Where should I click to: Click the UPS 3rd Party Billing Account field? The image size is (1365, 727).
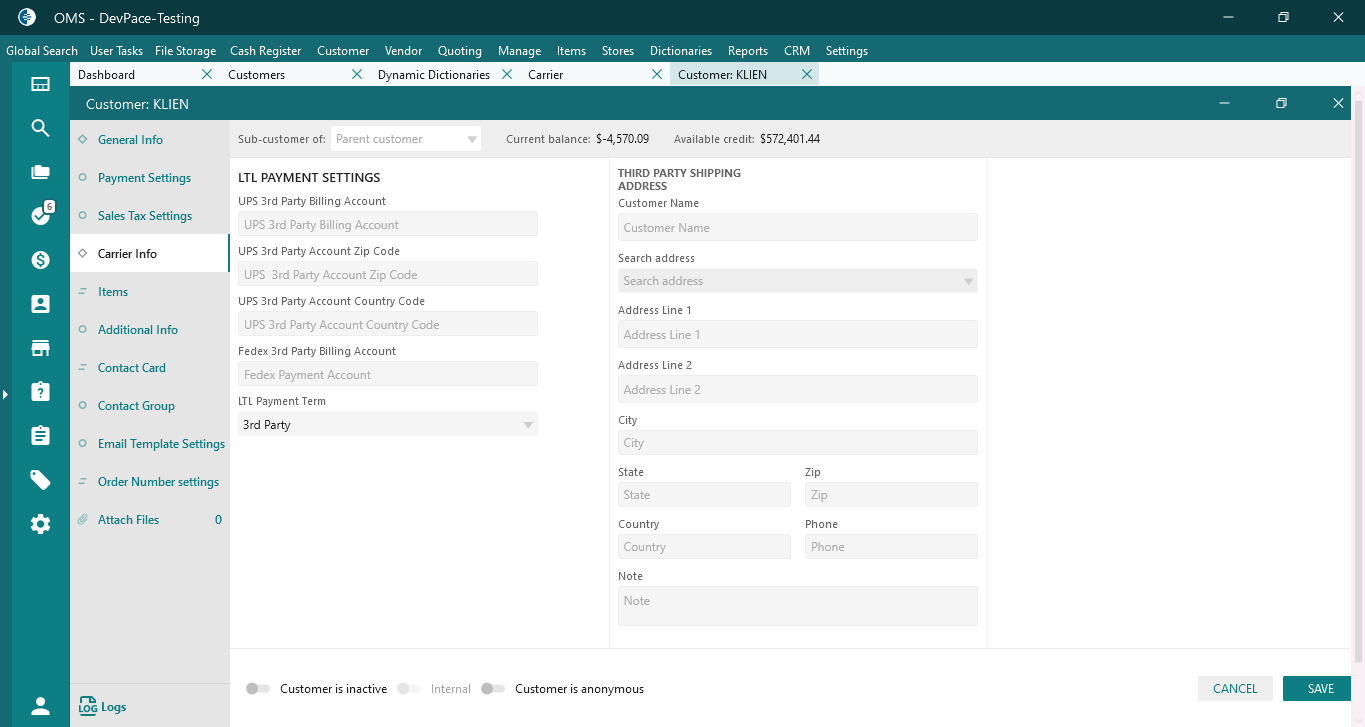(x=388, y=224)
